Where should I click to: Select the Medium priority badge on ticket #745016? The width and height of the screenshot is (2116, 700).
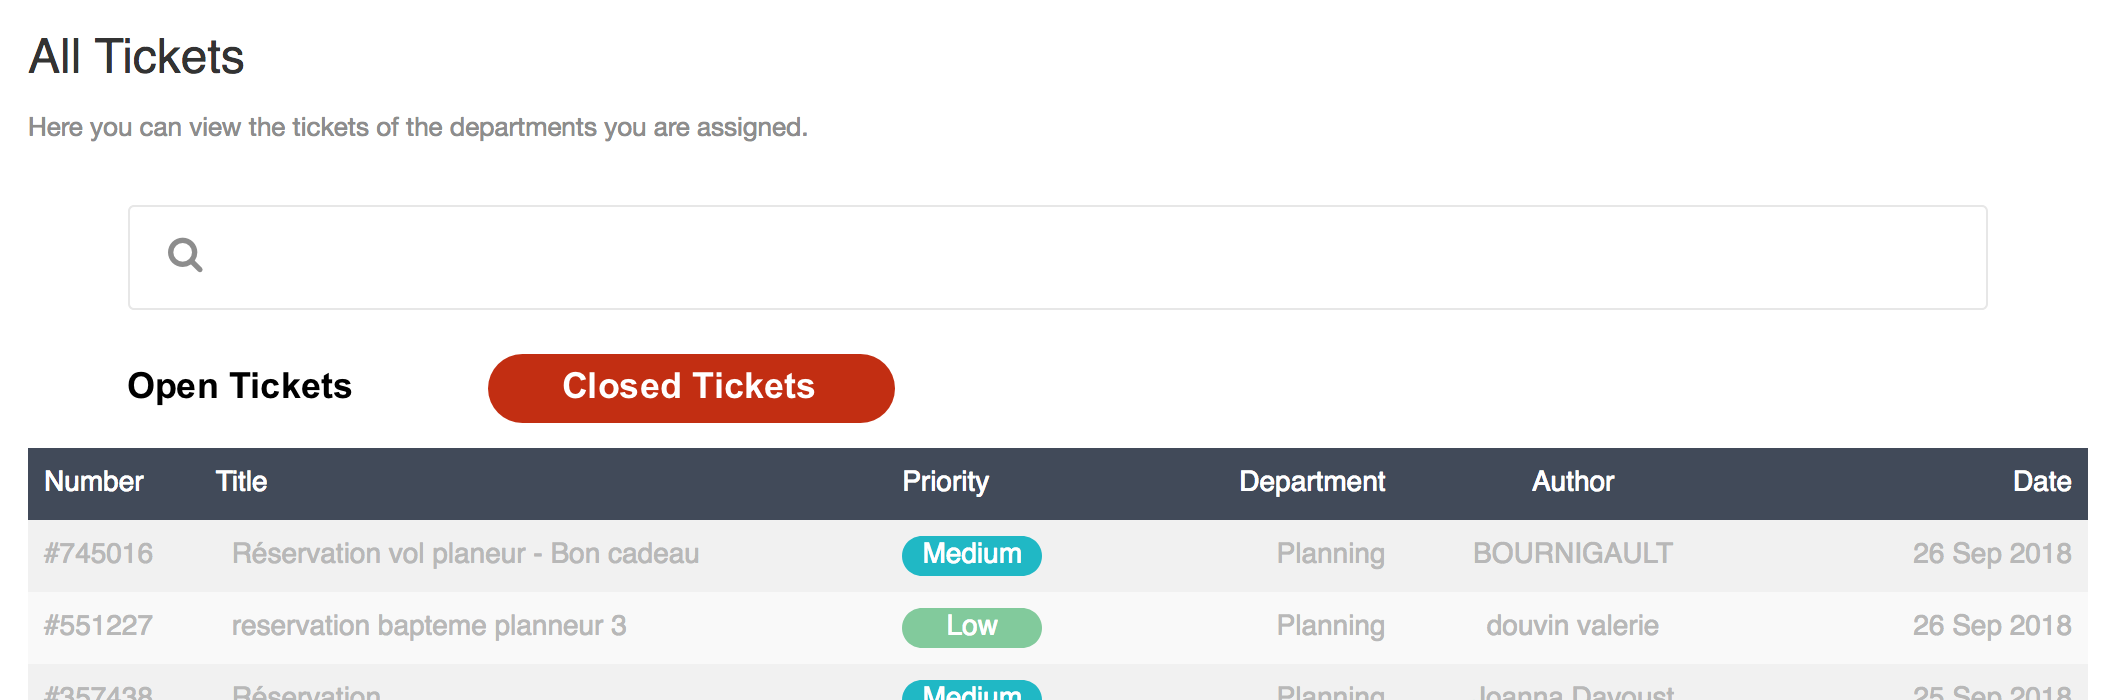971,555
